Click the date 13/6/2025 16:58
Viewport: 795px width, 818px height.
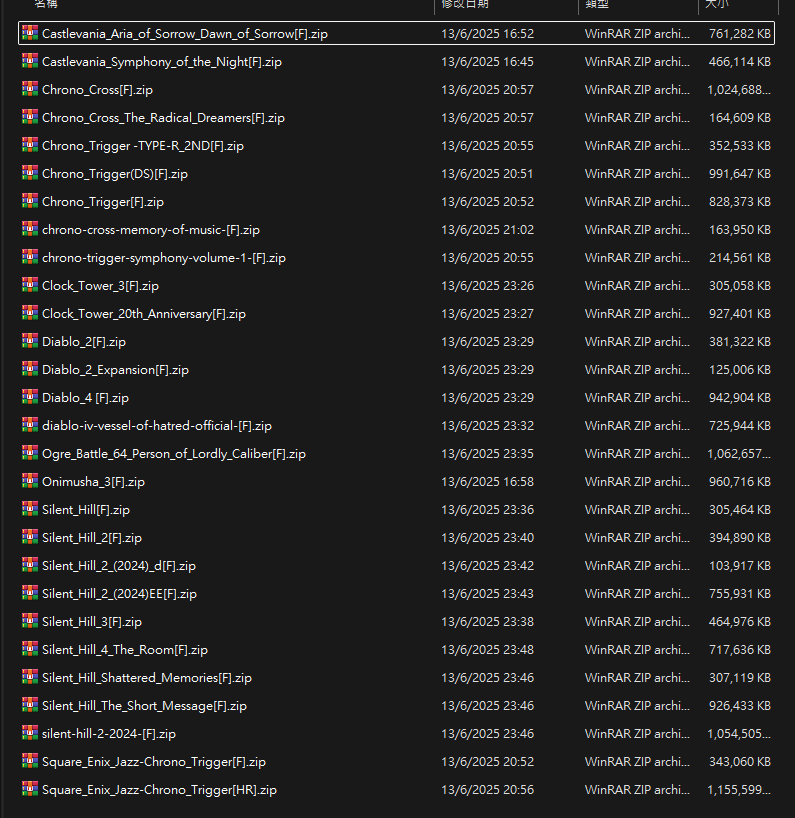click(x=487, y=482)
